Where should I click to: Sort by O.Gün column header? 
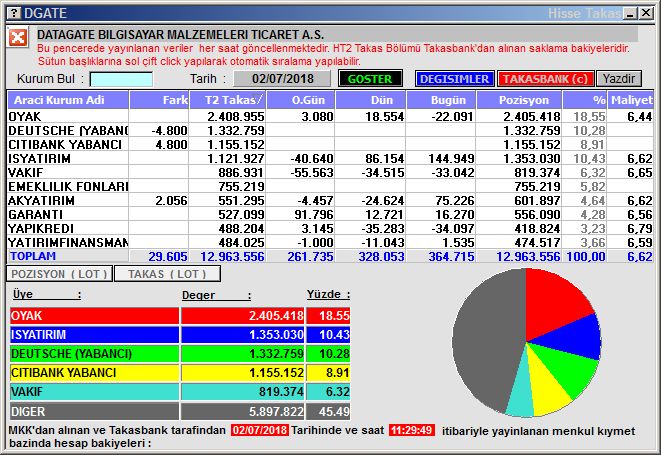pyautogui.click(x=301, y=100)
